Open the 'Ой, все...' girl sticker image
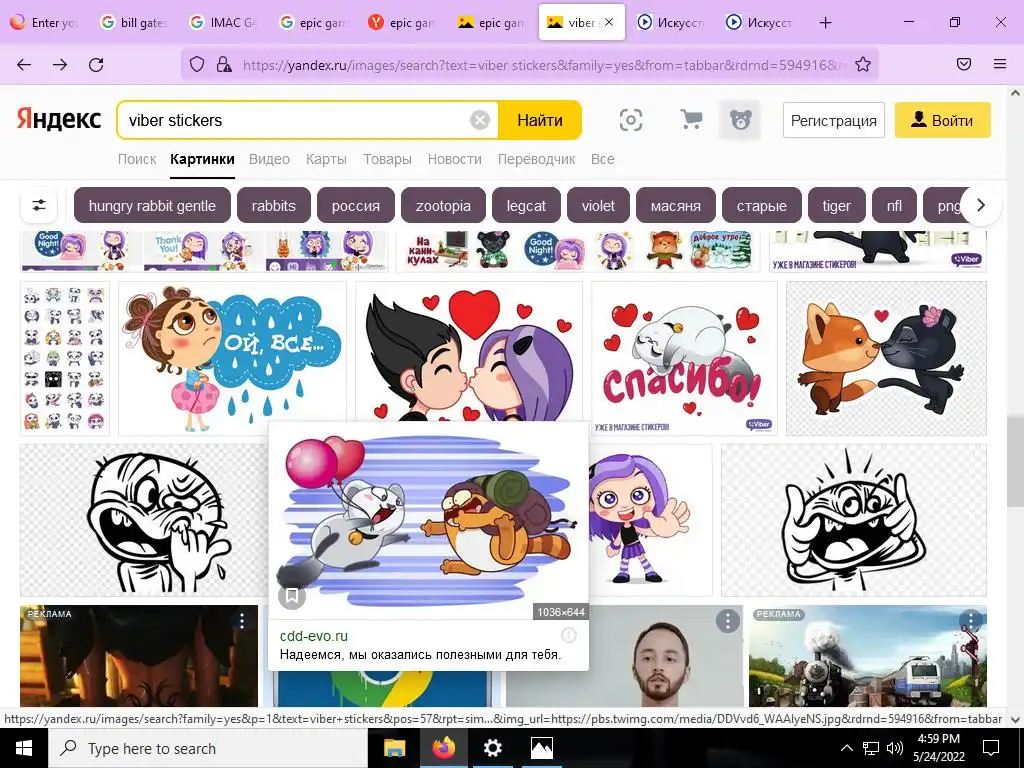This screenshot has height=768, width=1024. pyautogui.click(x=232, y=359)
